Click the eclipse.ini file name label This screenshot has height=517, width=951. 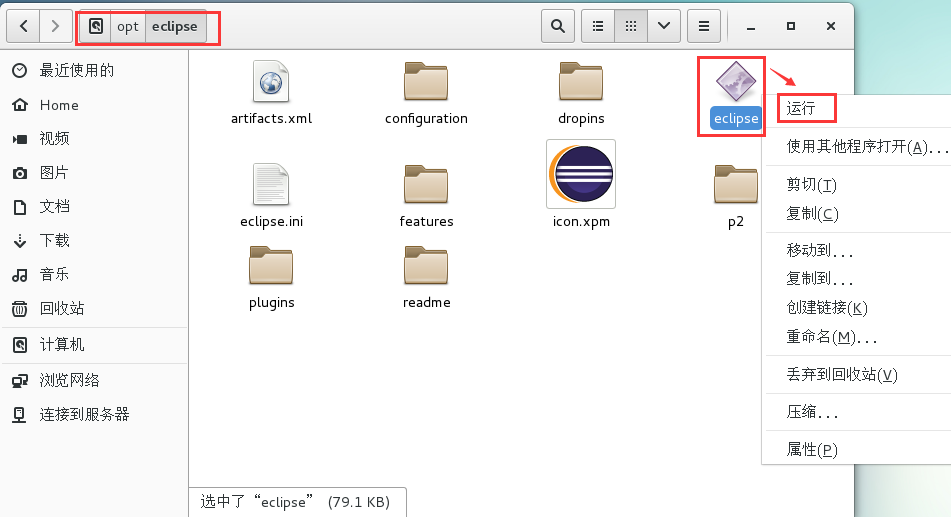tap(271, 221)
